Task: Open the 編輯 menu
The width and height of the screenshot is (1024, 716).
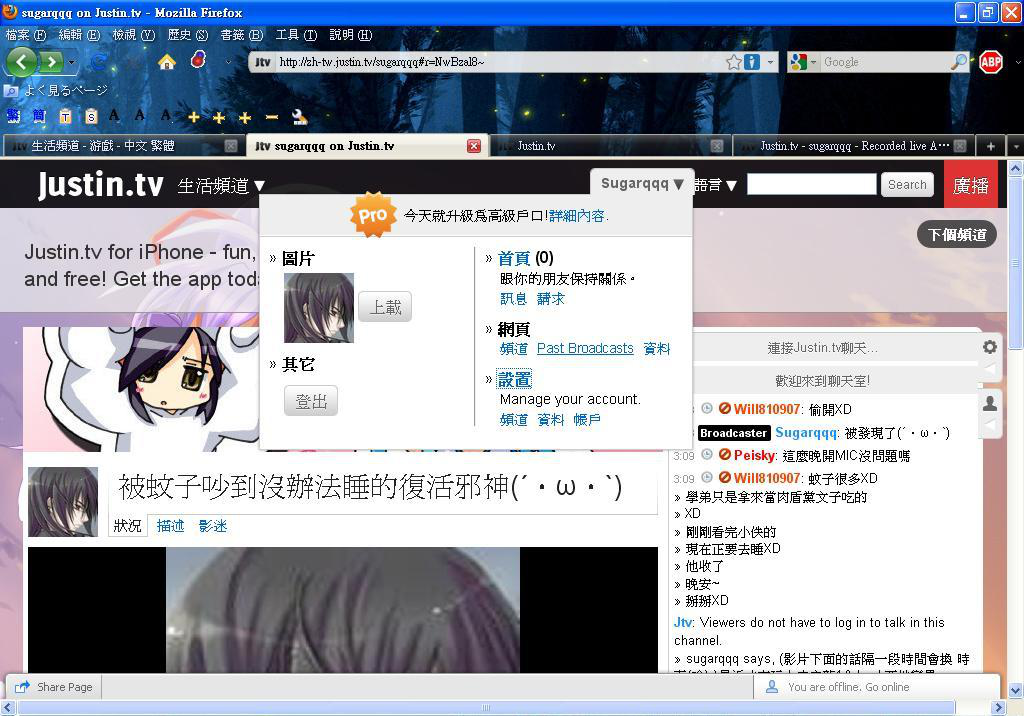Action: click(x=79, y=35)
